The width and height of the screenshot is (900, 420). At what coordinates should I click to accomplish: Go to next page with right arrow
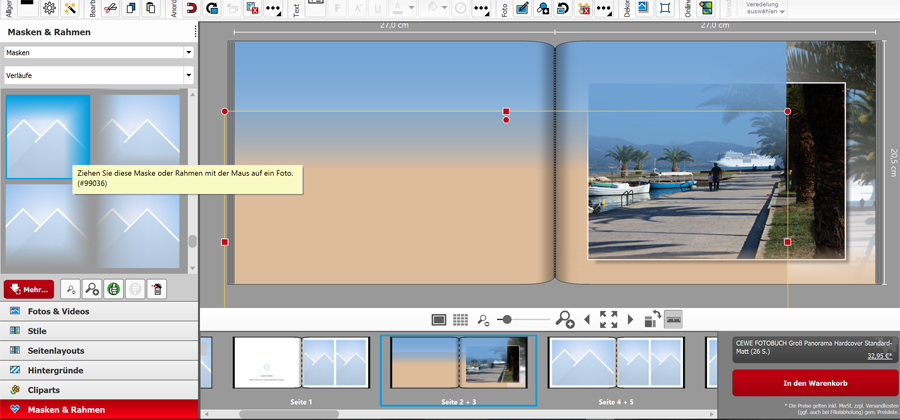[630, 320]
